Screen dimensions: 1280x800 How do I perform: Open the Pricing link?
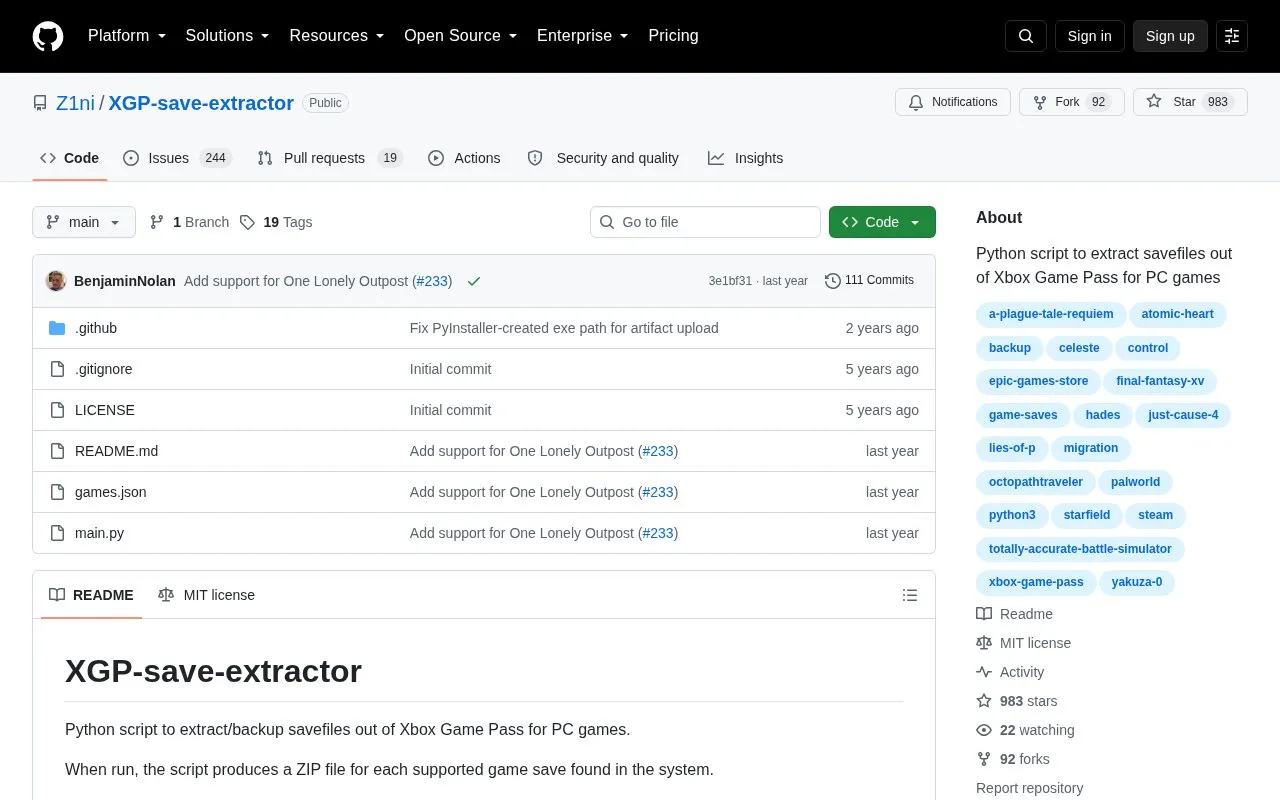tap(673, 36)
